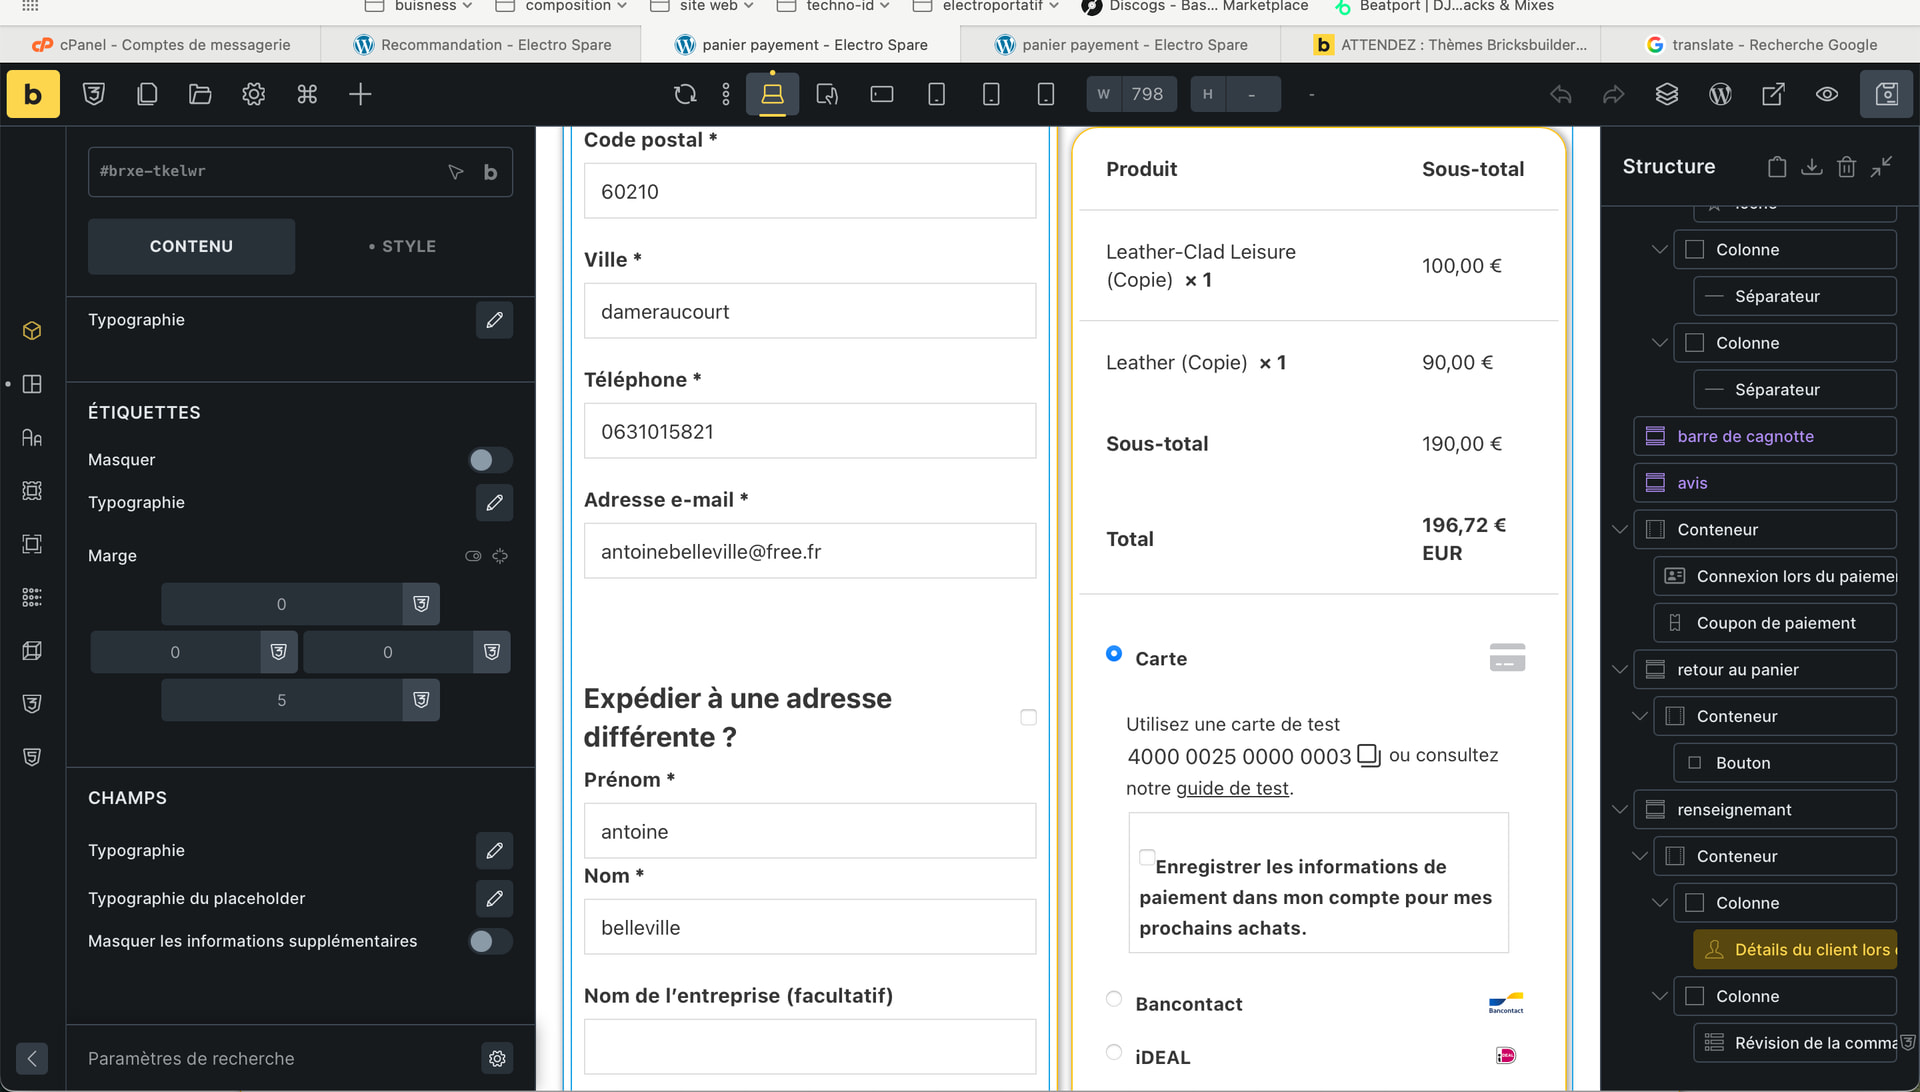
Task: Click the Téléphone input field
Action: tap(809, 431)
